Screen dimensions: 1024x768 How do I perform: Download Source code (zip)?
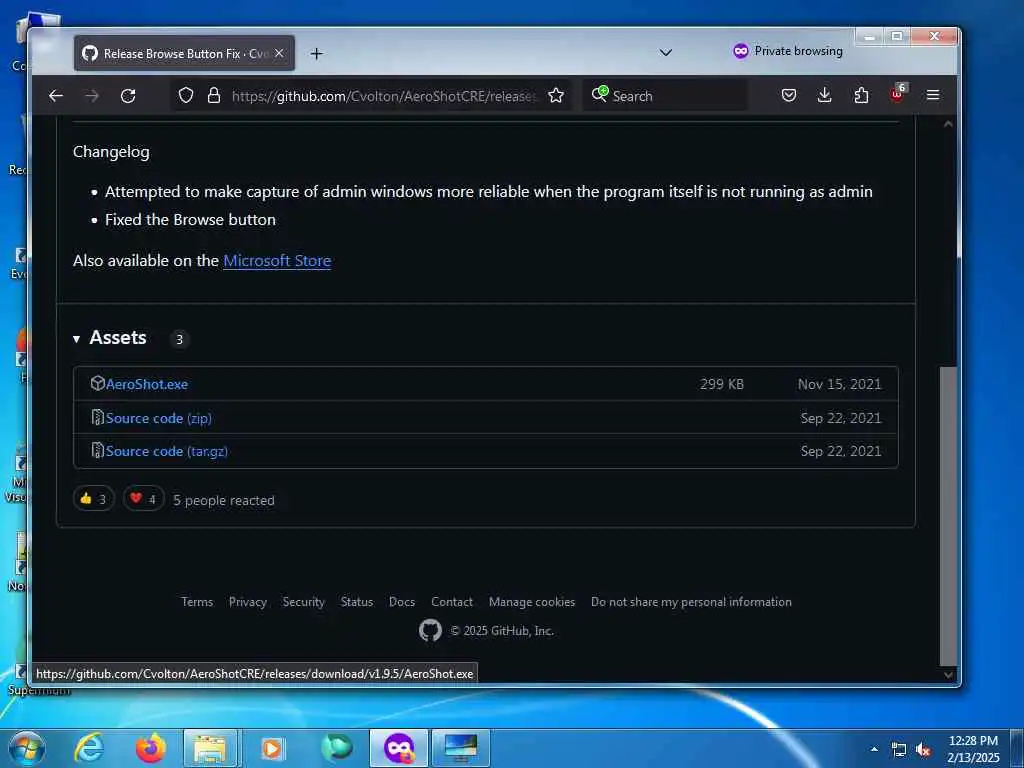[x=159, y=418]
